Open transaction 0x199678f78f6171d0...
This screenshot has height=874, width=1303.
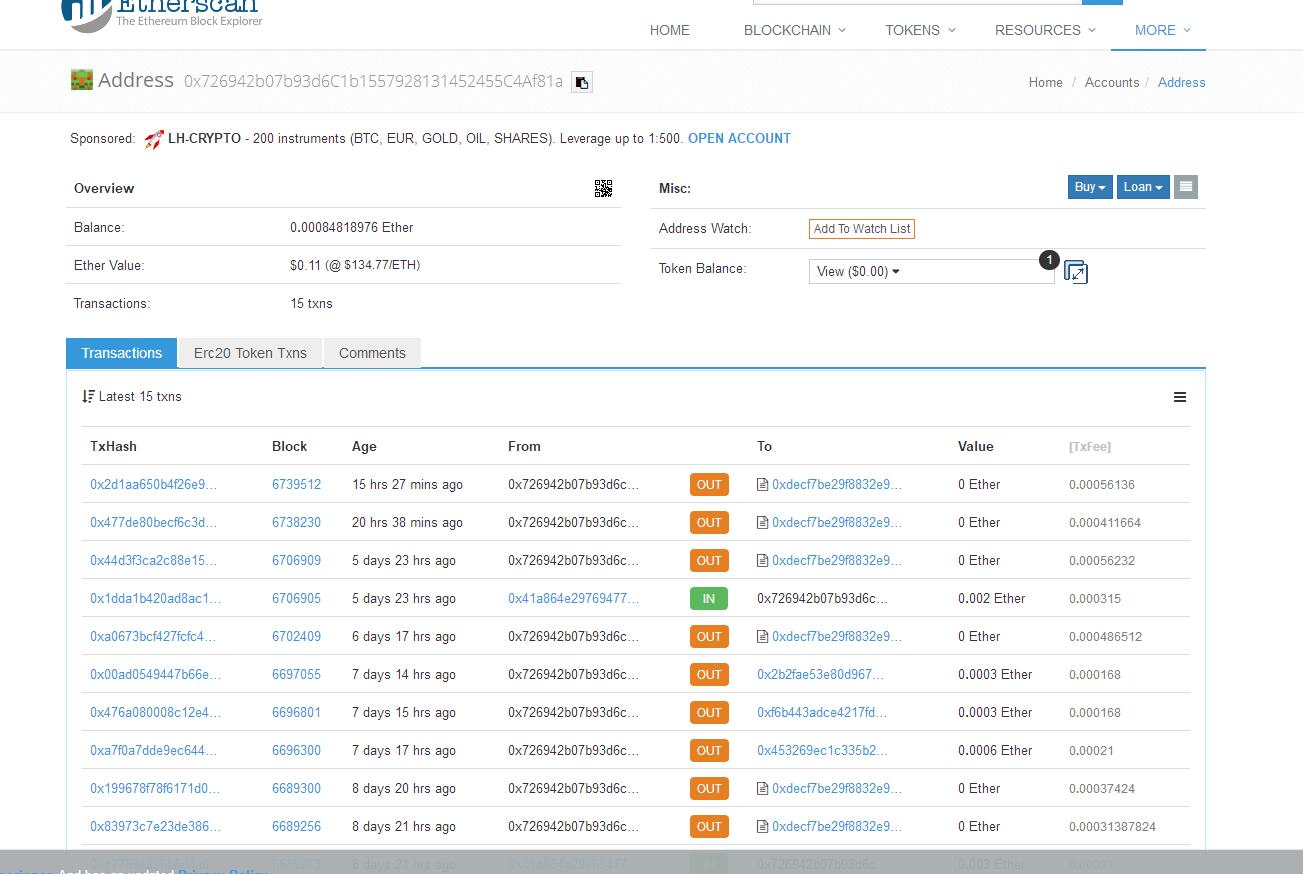click(155, 789)
